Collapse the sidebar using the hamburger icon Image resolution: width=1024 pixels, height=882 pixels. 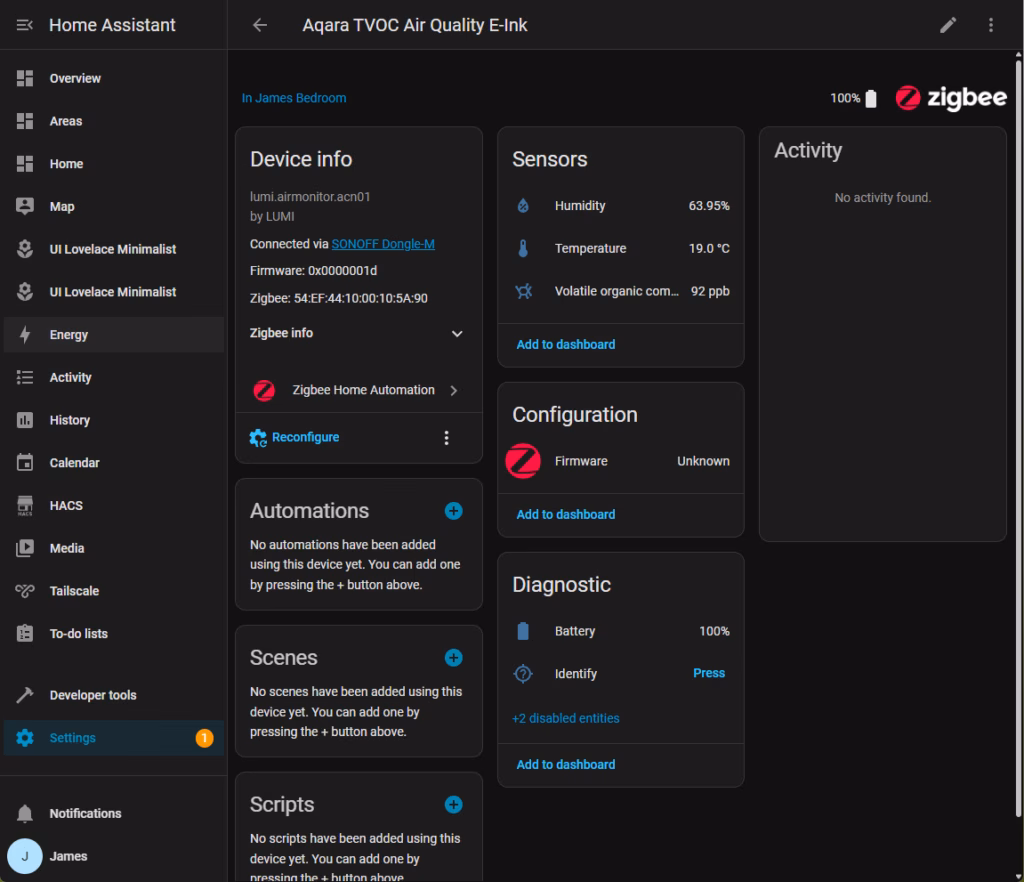pos(25,25)
